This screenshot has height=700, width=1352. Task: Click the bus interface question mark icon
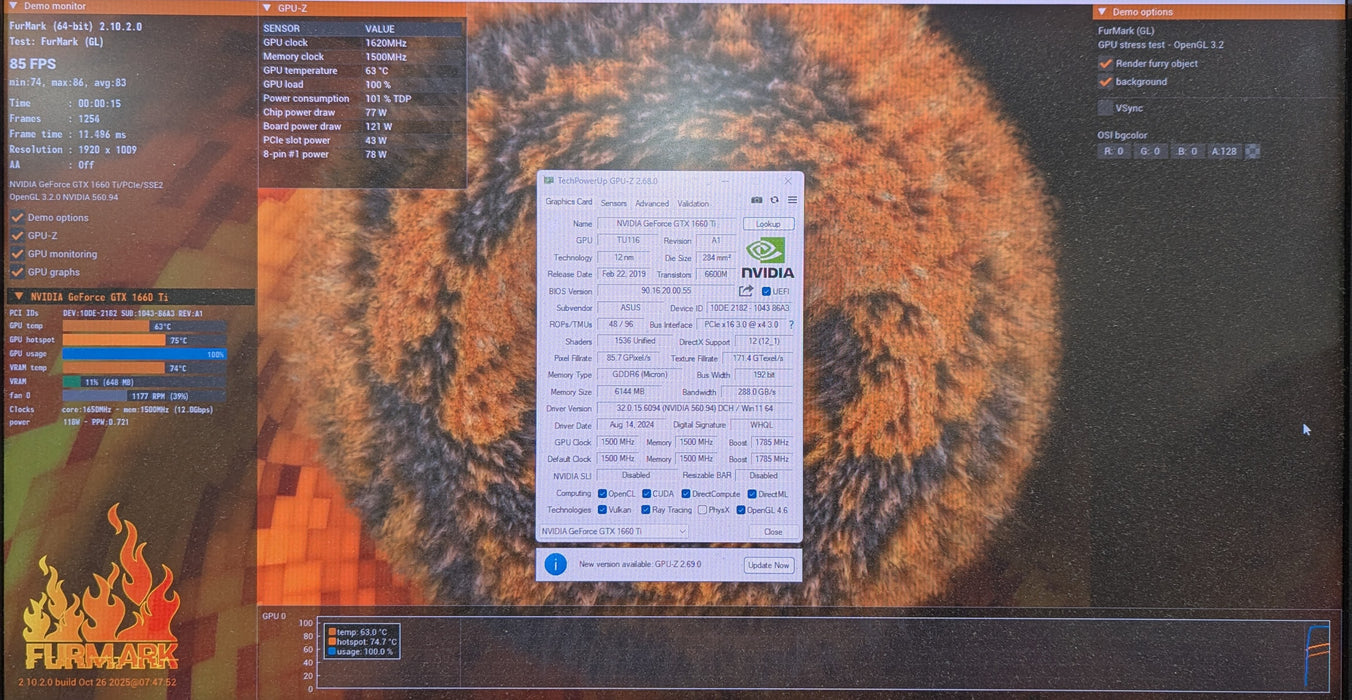(791, 325)
